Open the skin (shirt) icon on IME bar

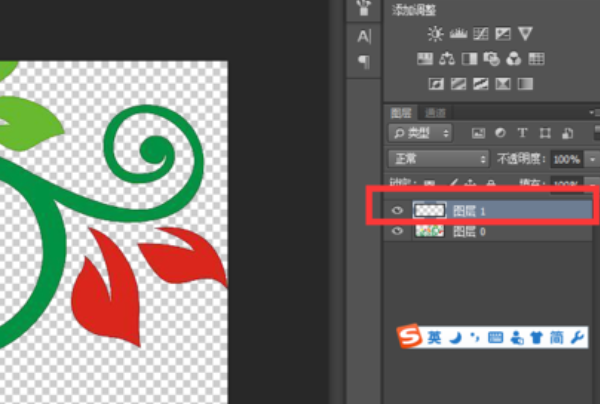pos(537,337)
